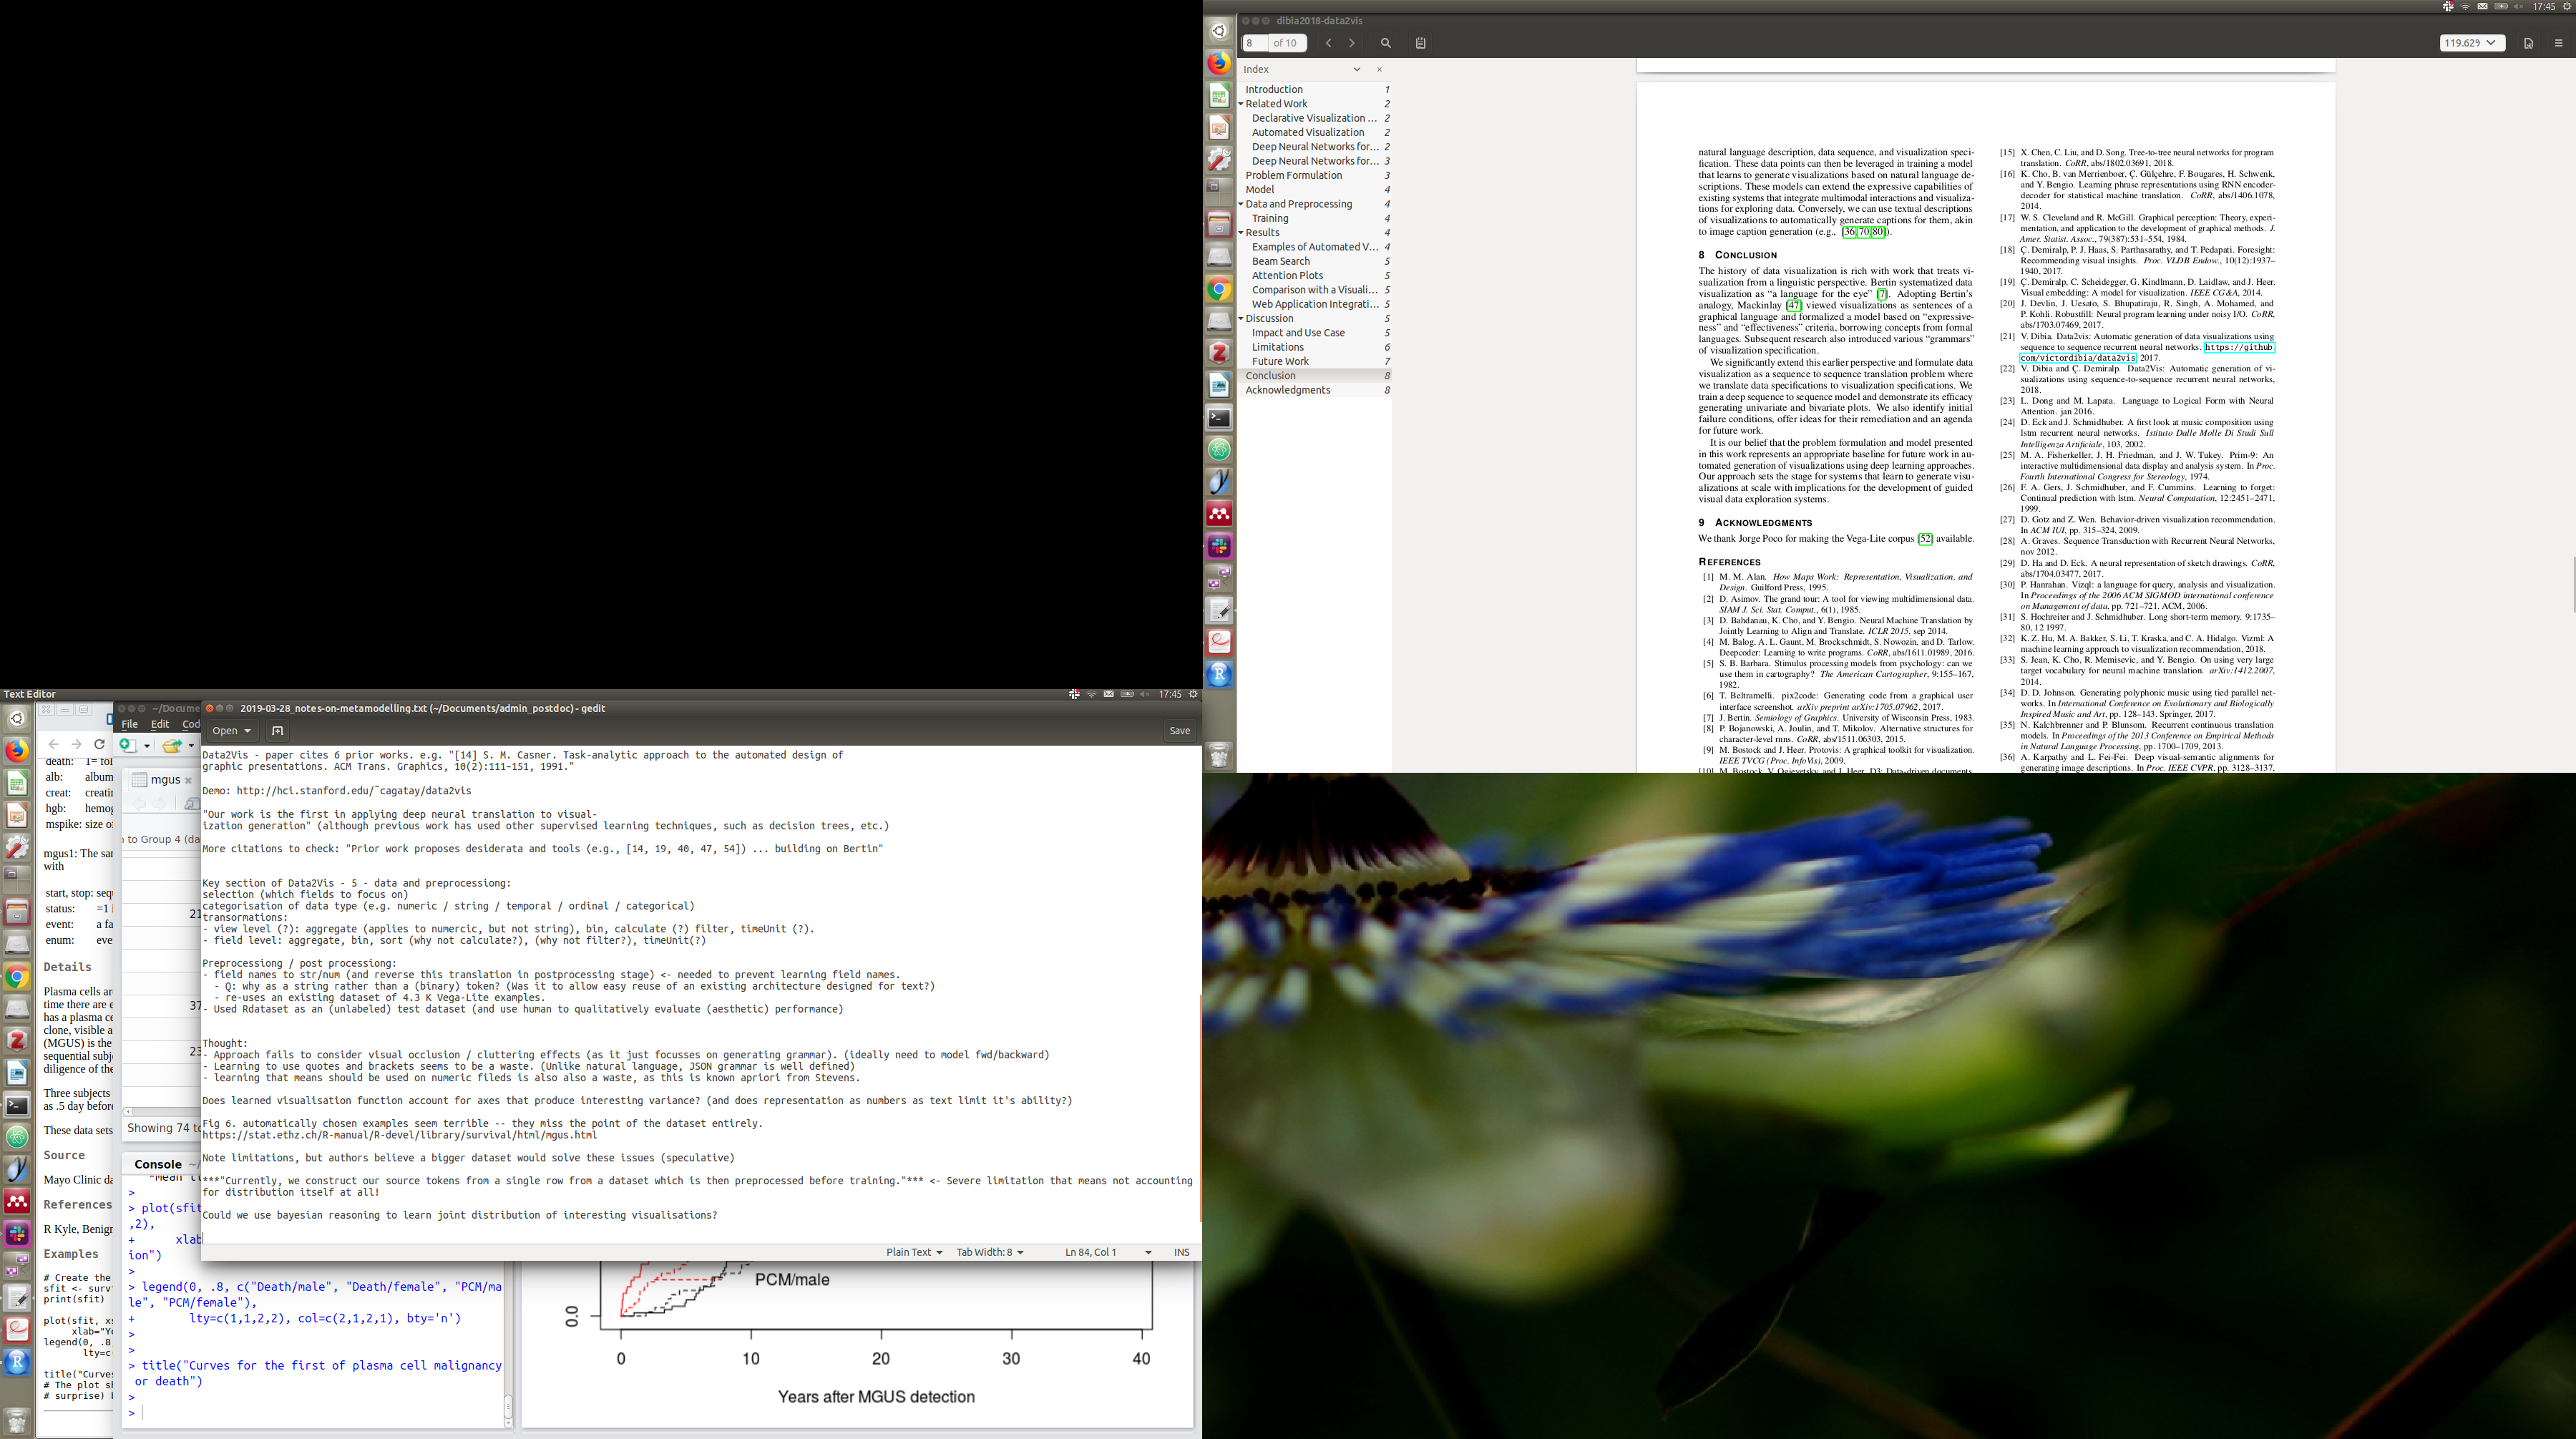
Task: Click gedit's new document icon
Action: [277, 731]
